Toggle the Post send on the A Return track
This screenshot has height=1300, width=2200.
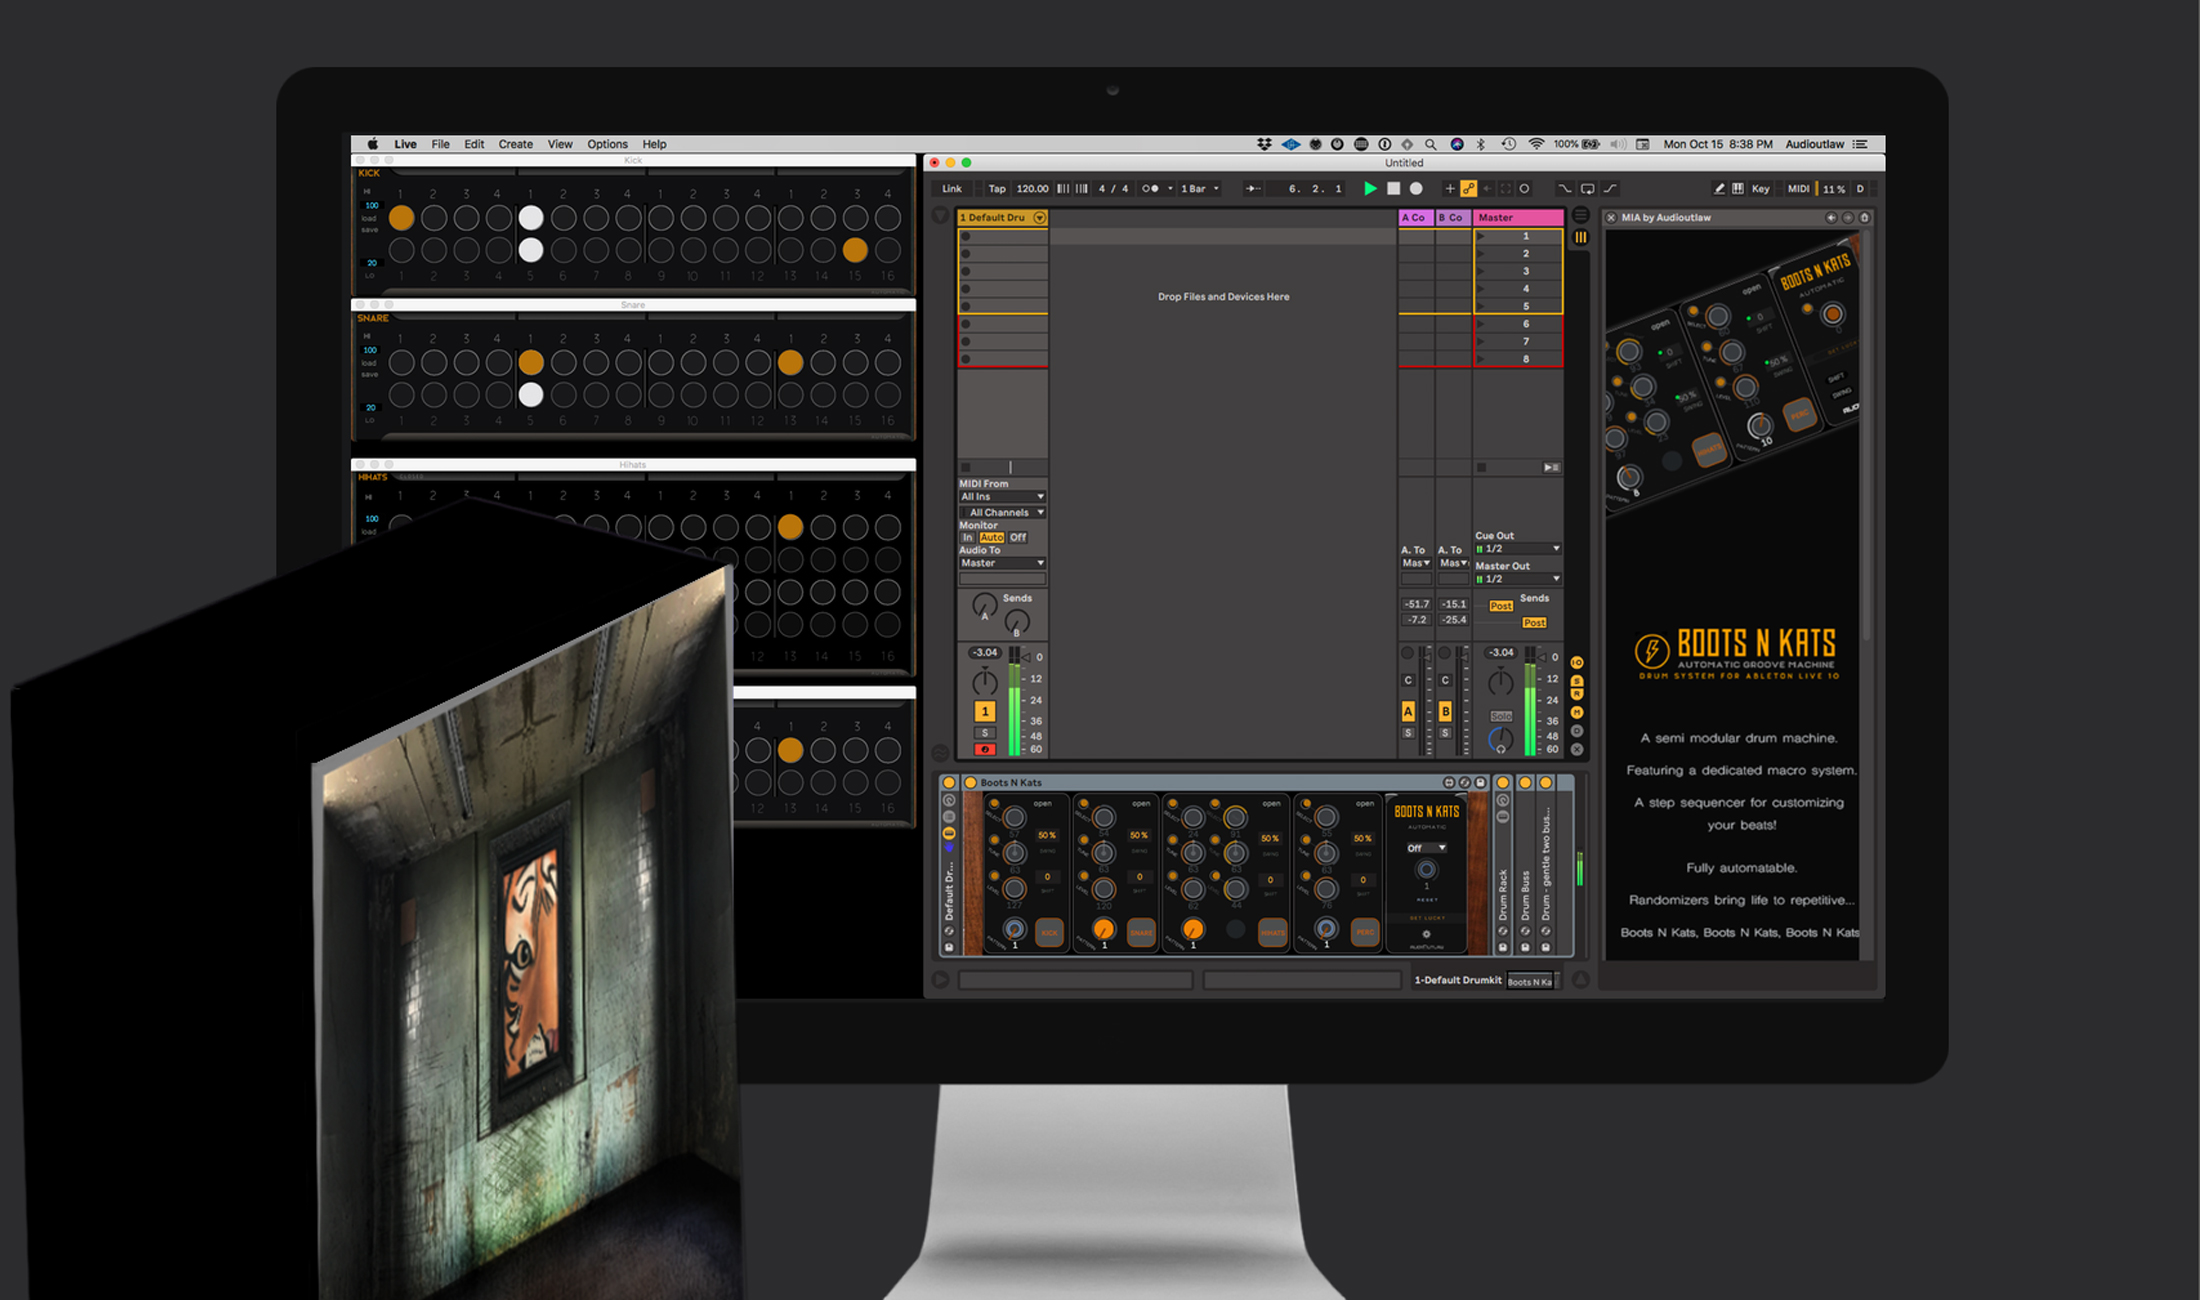click(1500, 605)
